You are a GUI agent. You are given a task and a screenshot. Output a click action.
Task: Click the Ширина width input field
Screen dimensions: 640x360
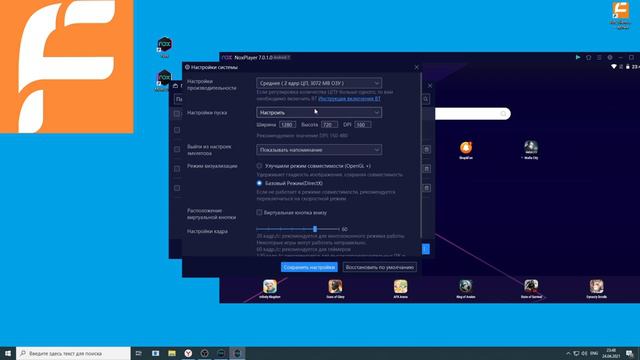287,124
